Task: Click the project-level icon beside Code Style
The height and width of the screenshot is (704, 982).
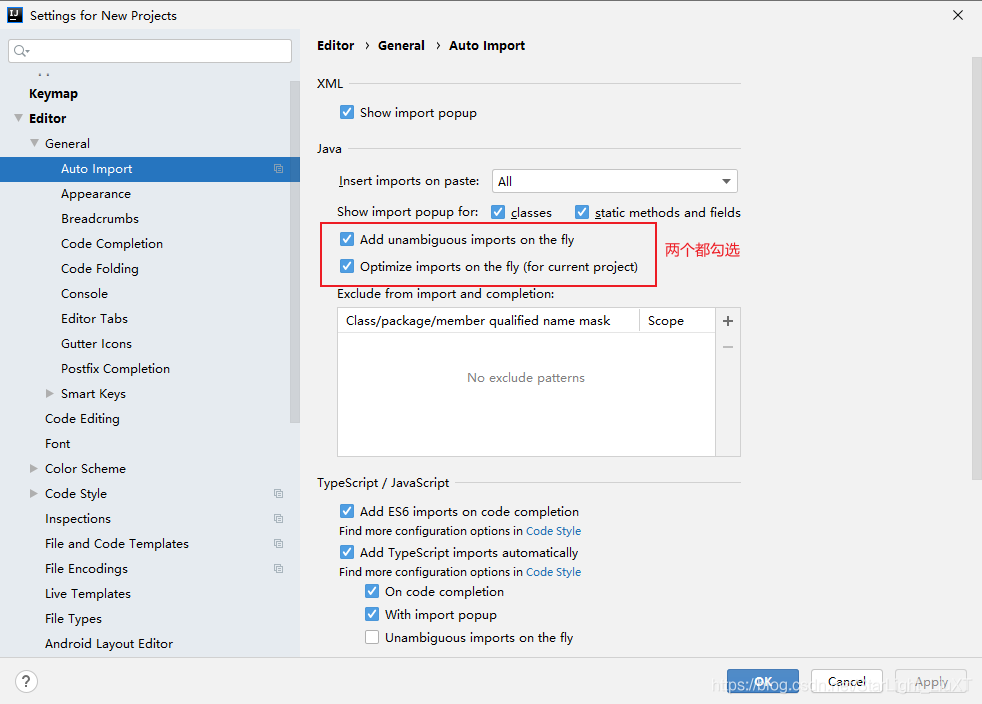Action: pyautogui.click(x=279, y=494)
